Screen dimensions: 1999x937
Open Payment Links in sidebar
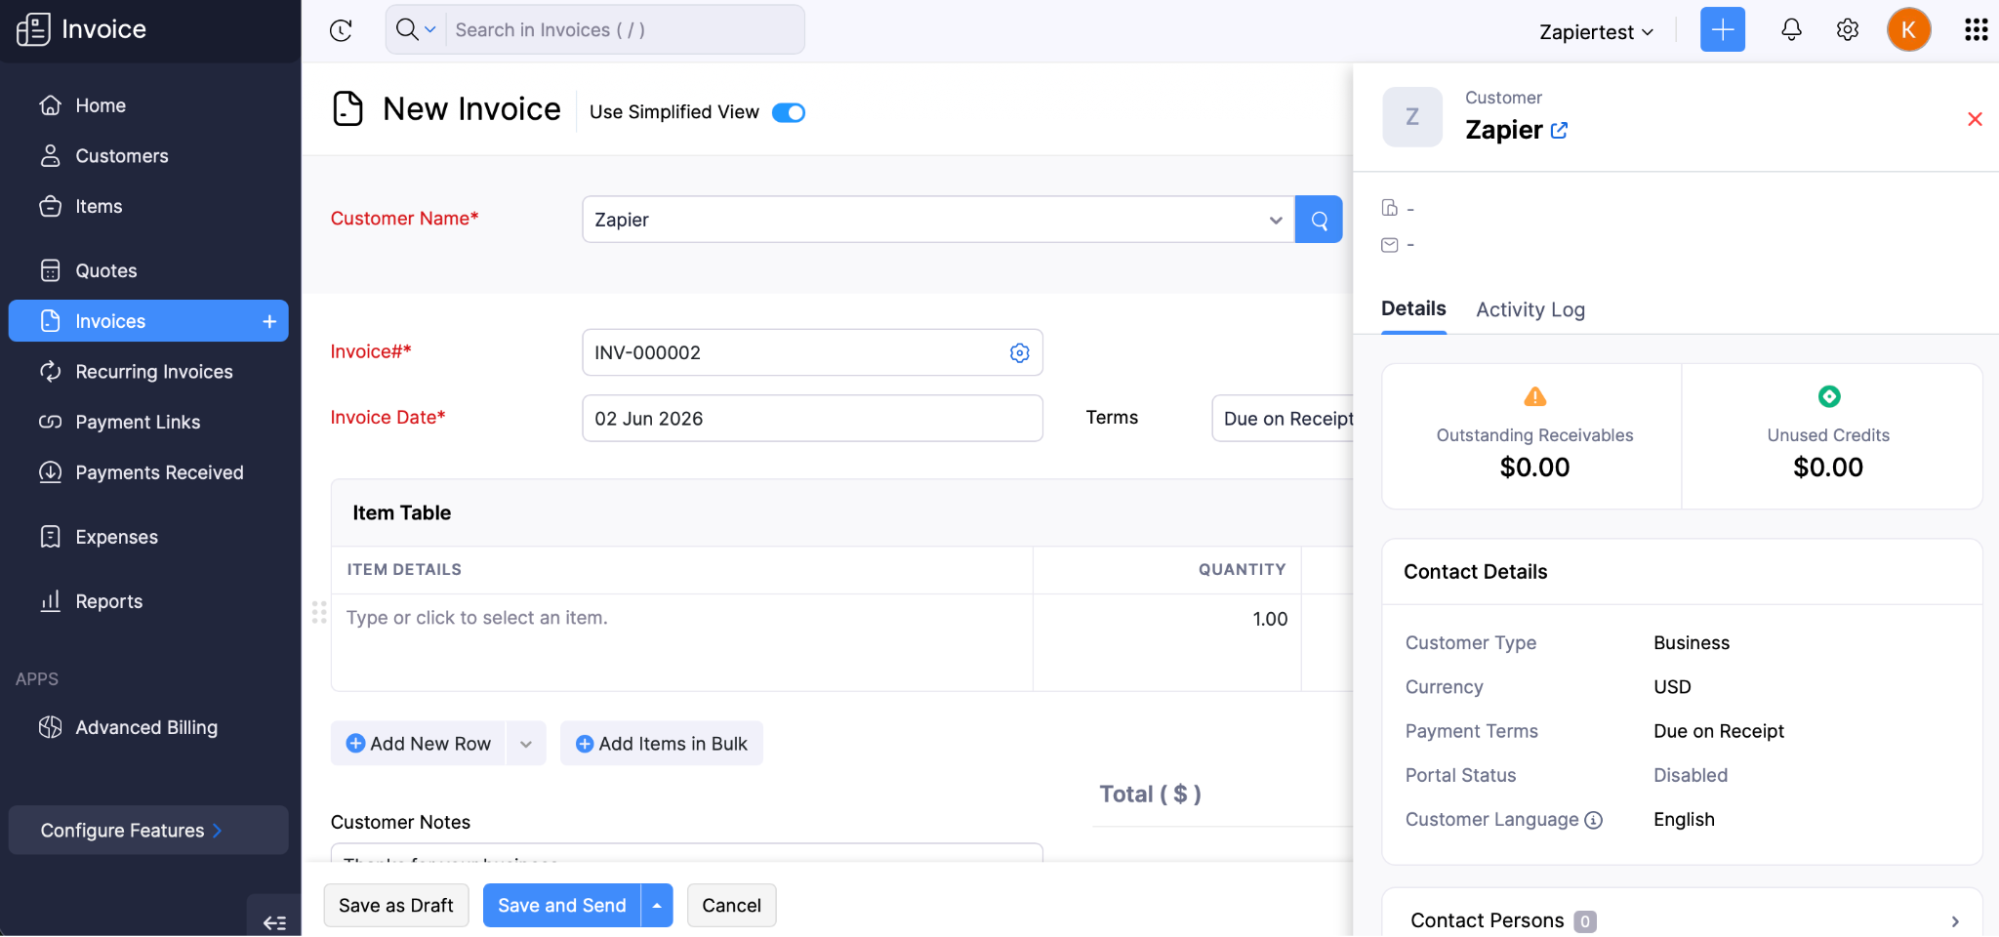click(x=148, y=422)
